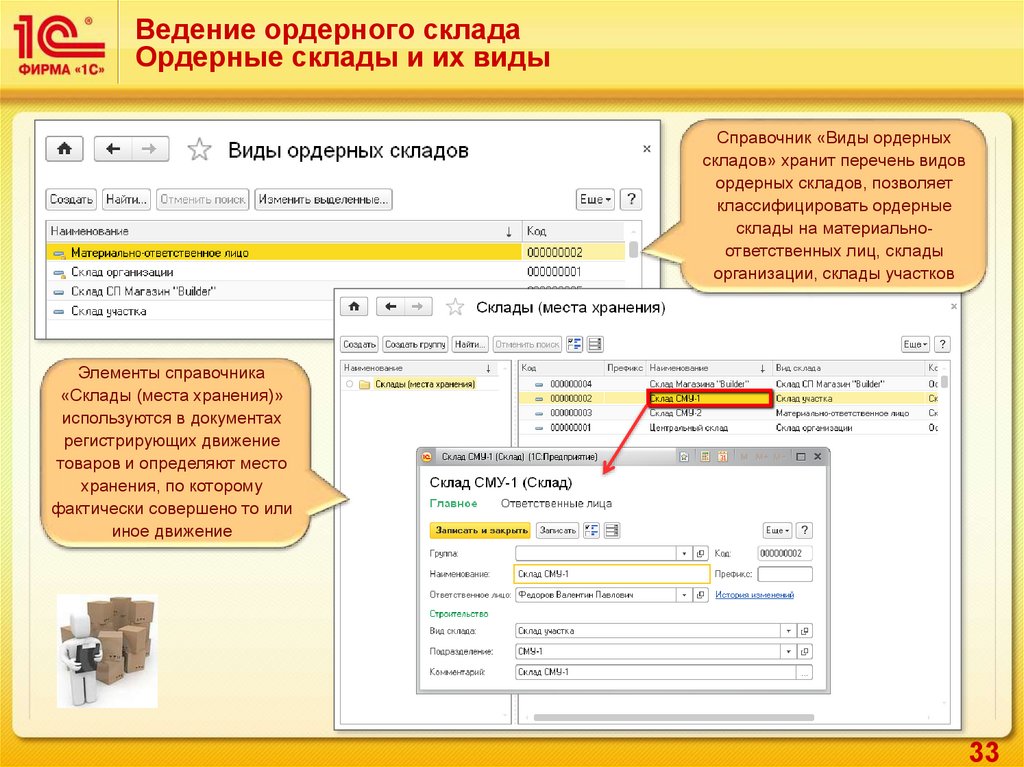This screenshot has height=767, width=1024.
Task: Switch to the Ответственные лица tab
Action: (x=556, y=503)
